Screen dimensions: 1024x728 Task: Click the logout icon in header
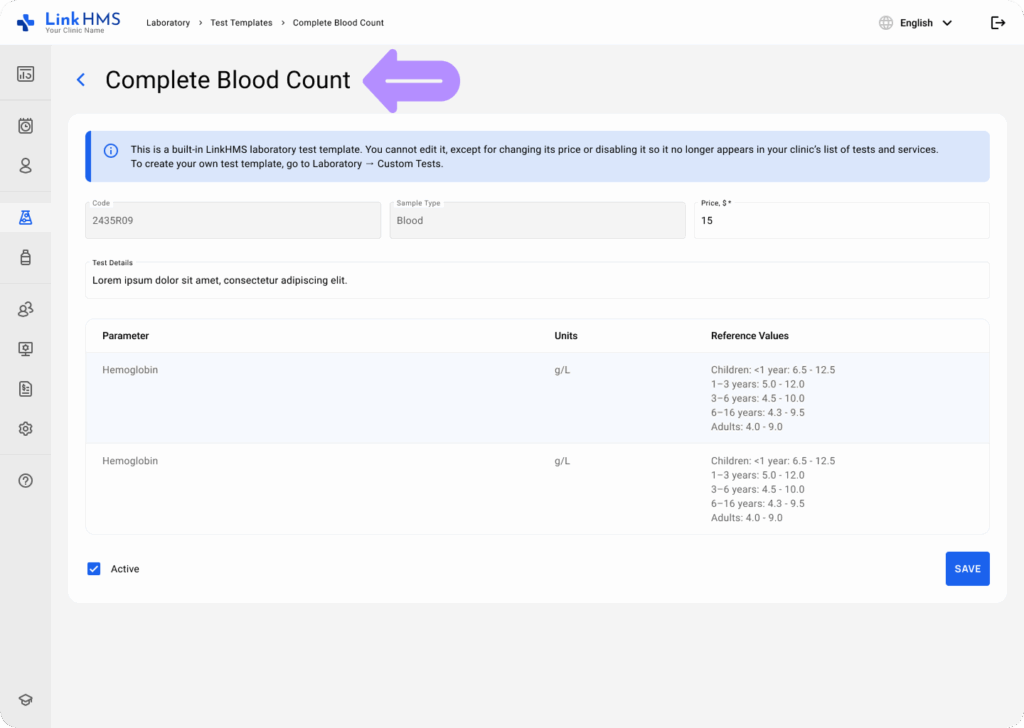[997, 23]
